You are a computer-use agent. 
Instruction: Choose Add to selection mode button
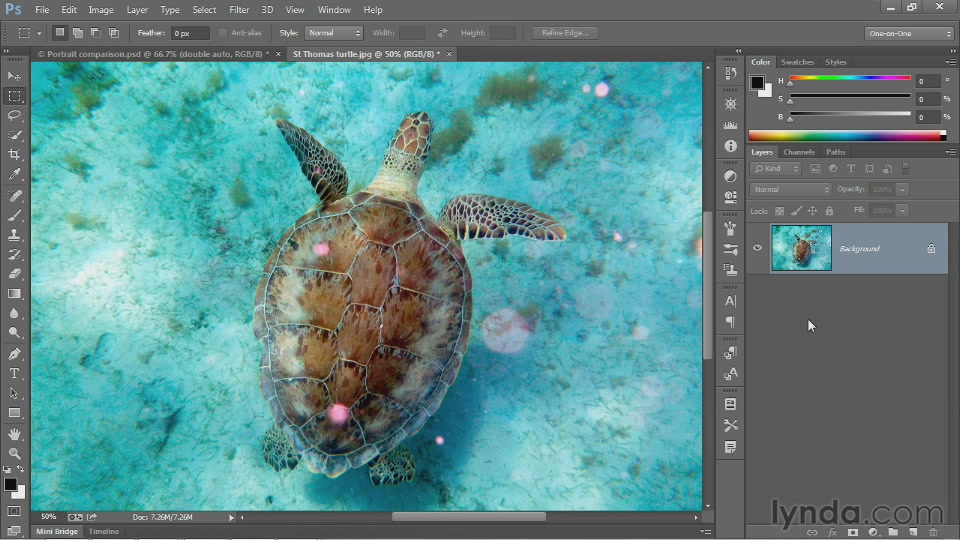point(78,32)
